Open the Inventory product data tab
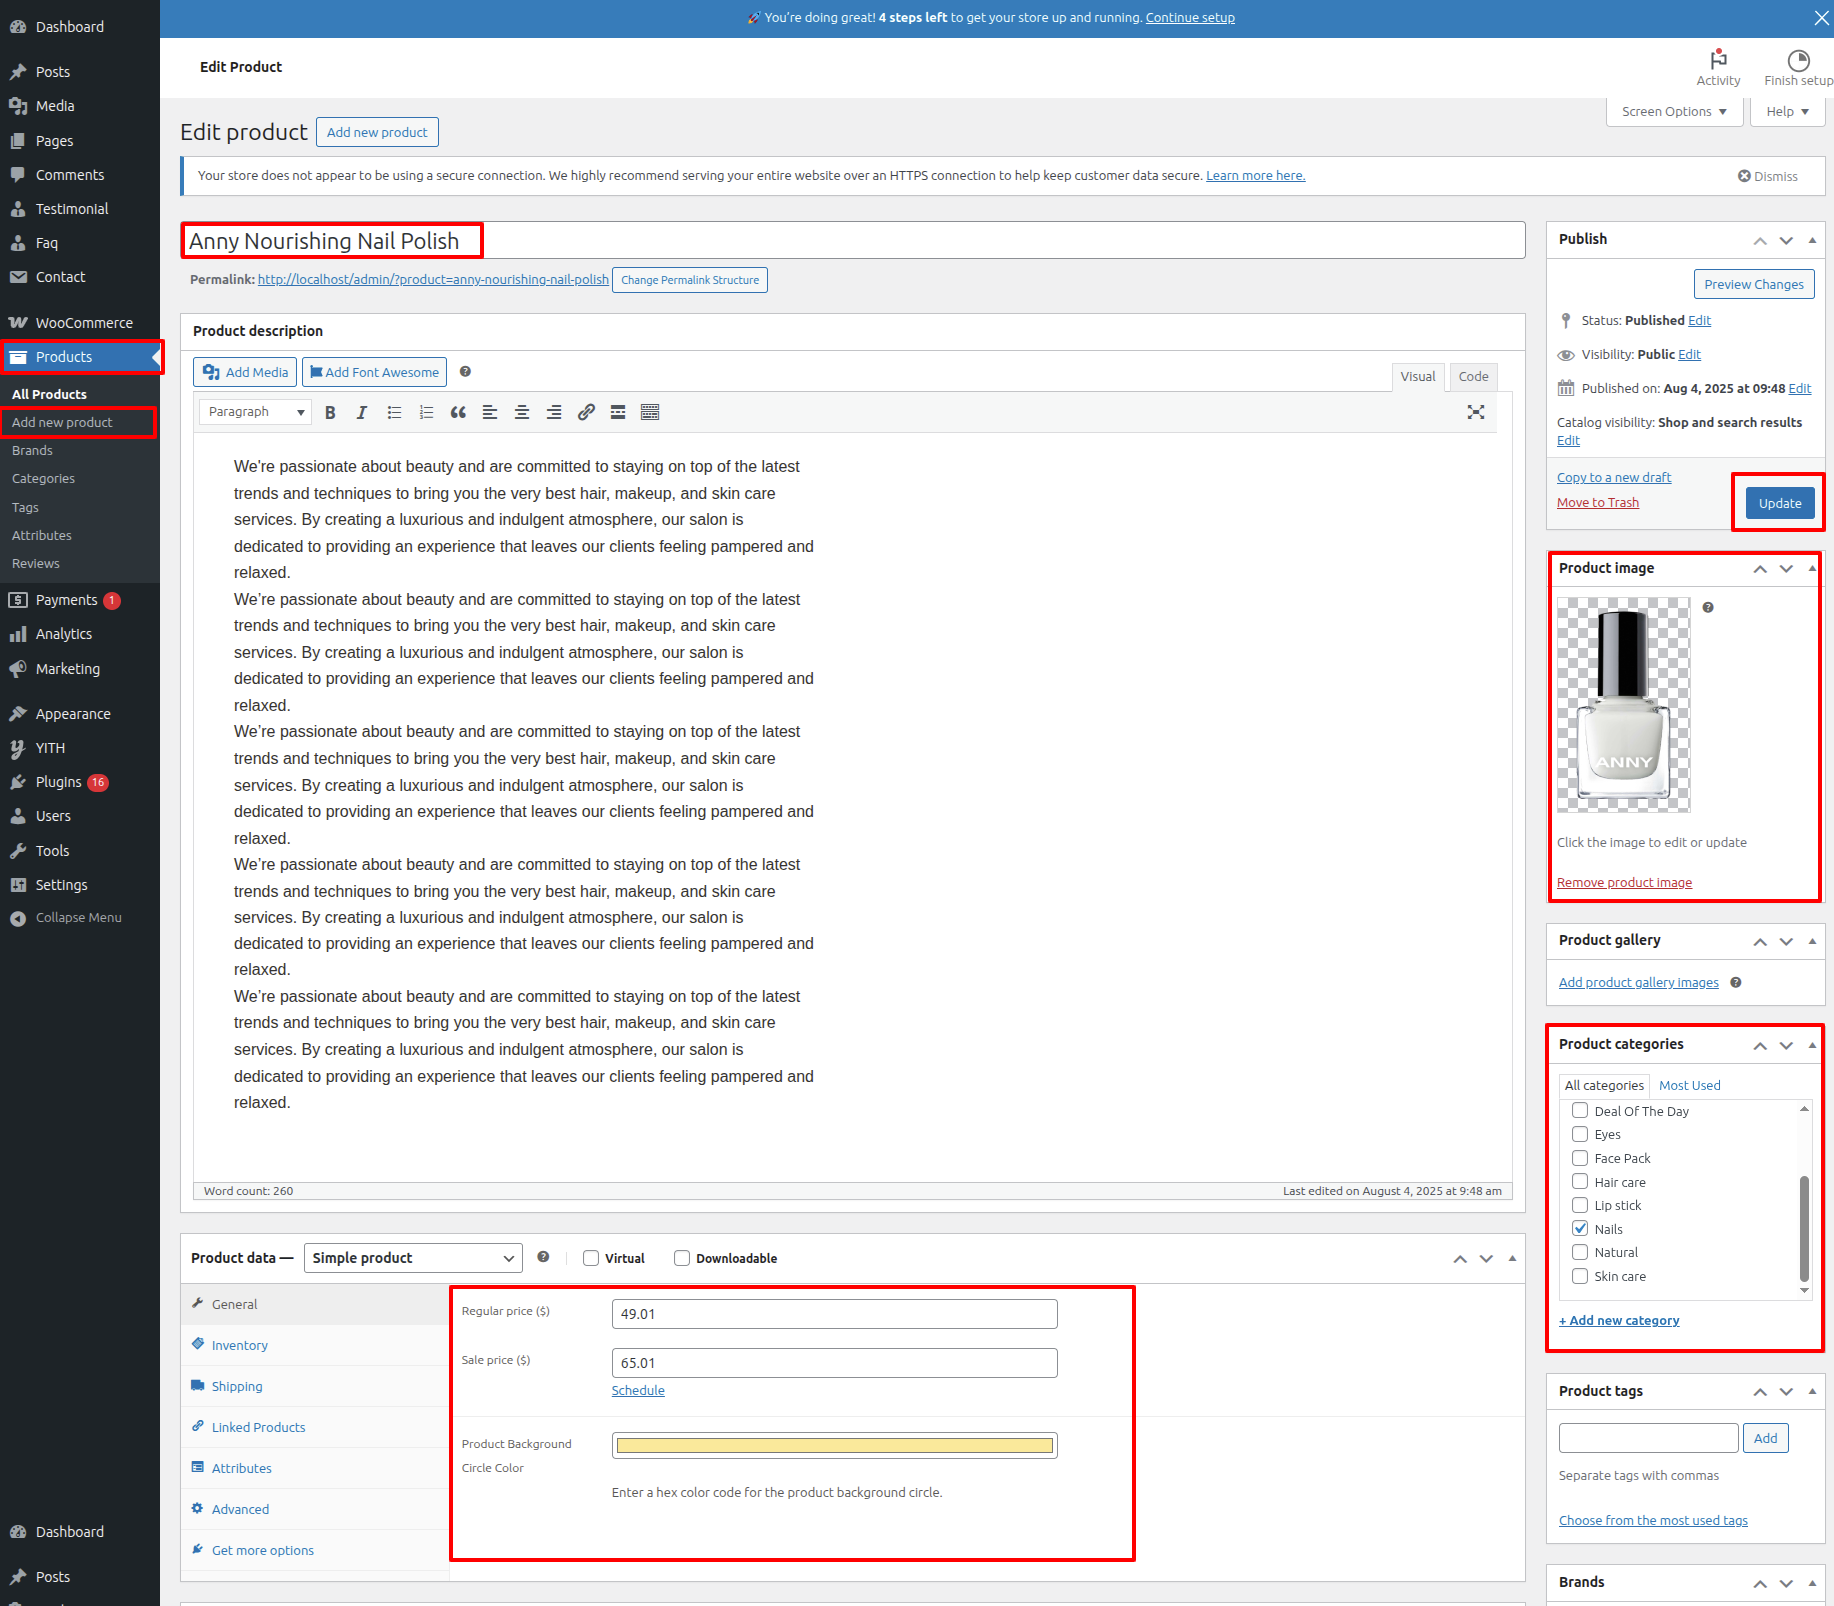Screen dimensions: 1834x1606 pyautogui.click(x=240, y=1346)
